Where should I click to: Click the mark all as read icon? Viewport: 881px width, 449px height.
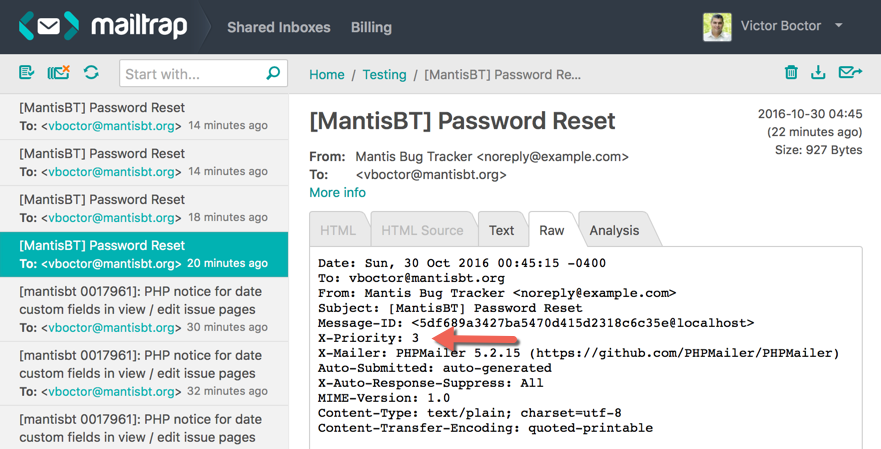tap(27, 73)
